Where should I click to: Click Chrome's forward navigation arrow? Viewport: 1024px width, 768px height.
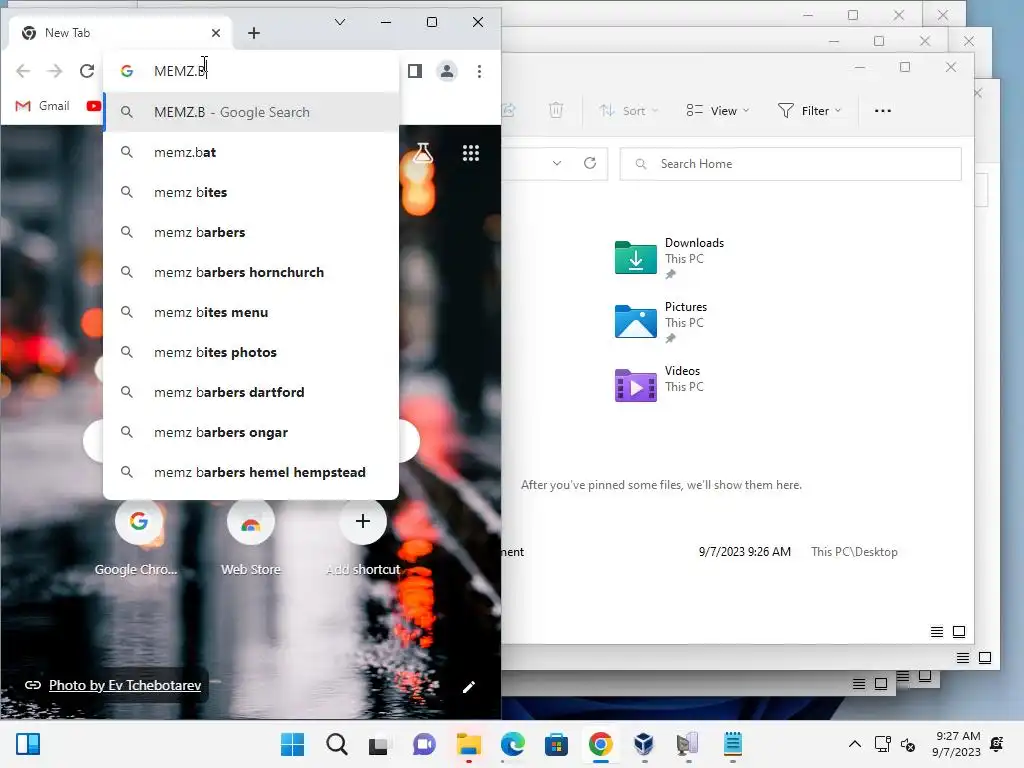(55, 71)
